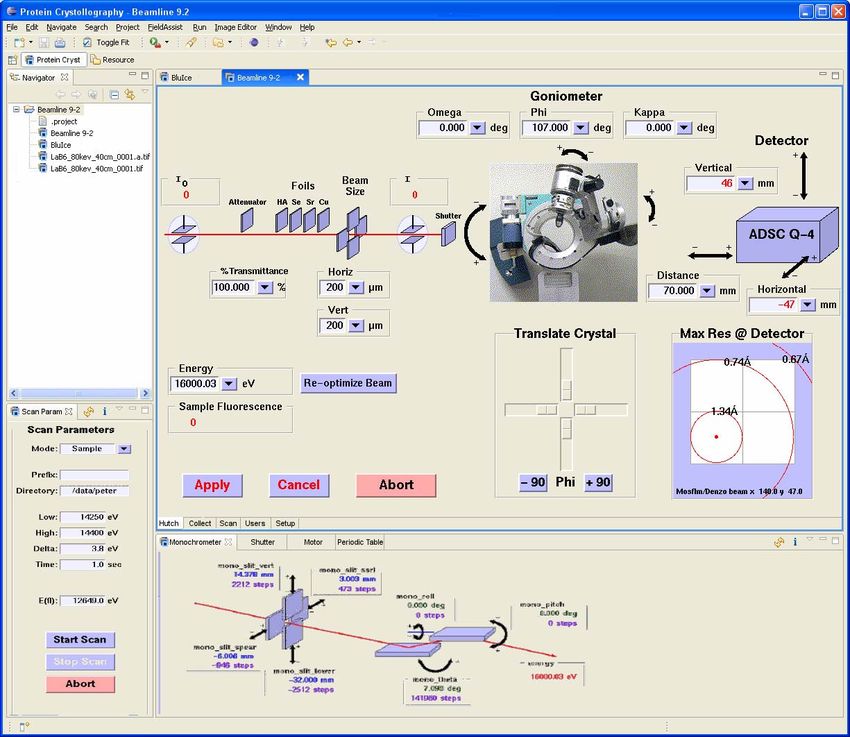
Task: Click the info icon in the Monochrometer panel
Action: pos(795,542)
